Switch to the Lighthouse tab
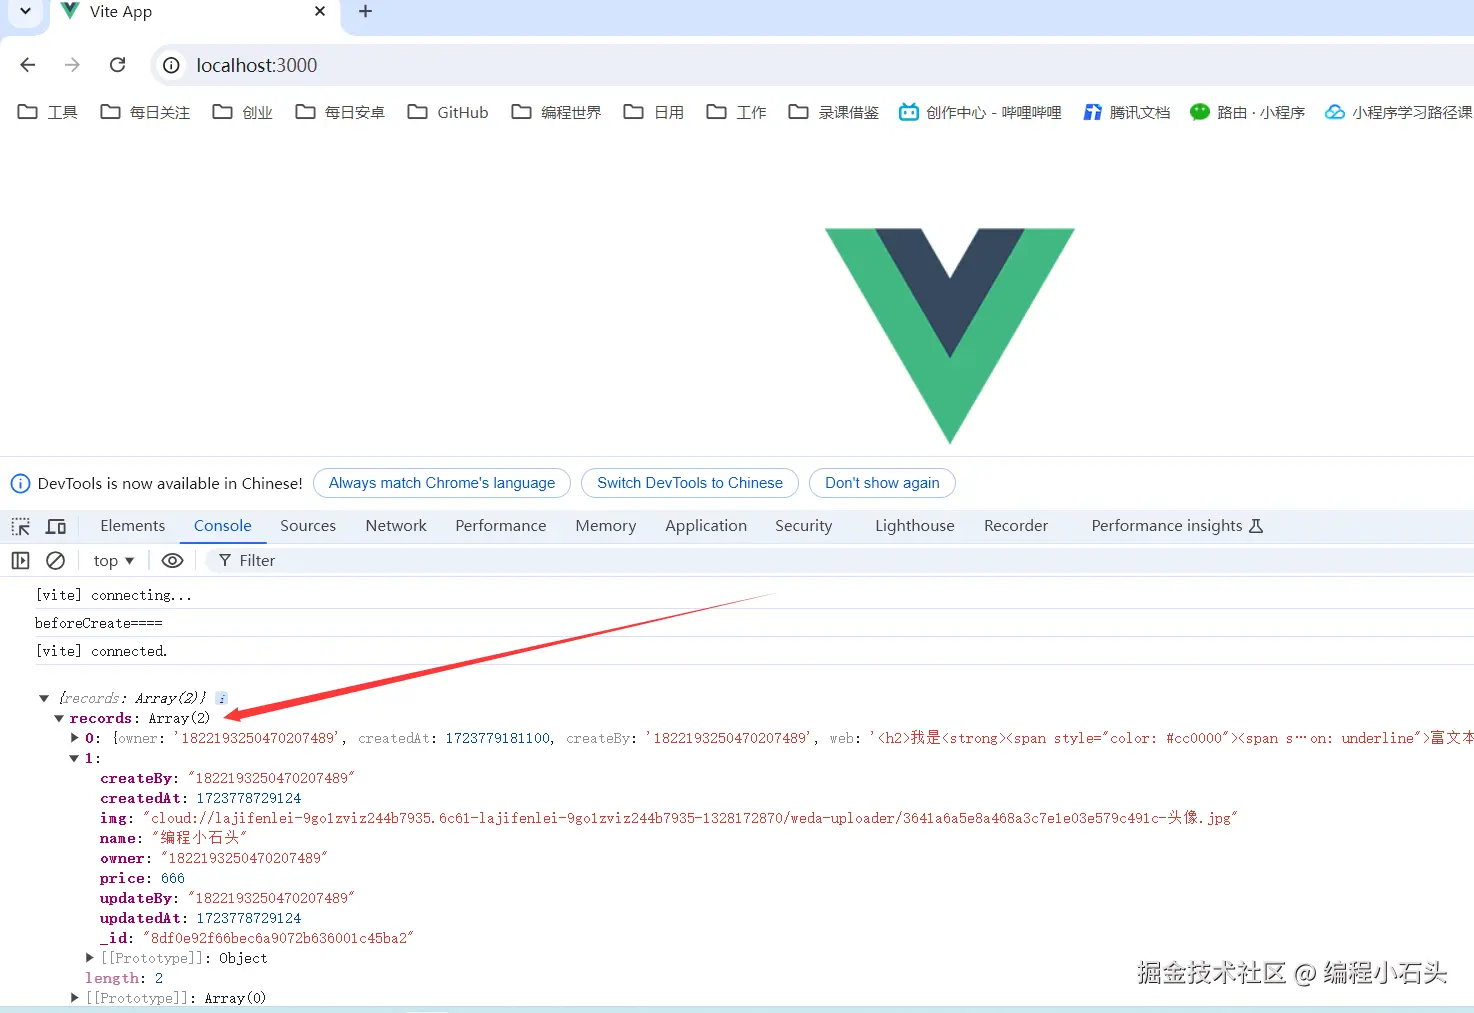The width and height of the screenshot is (1474, 1013). [x=915, y=526]
